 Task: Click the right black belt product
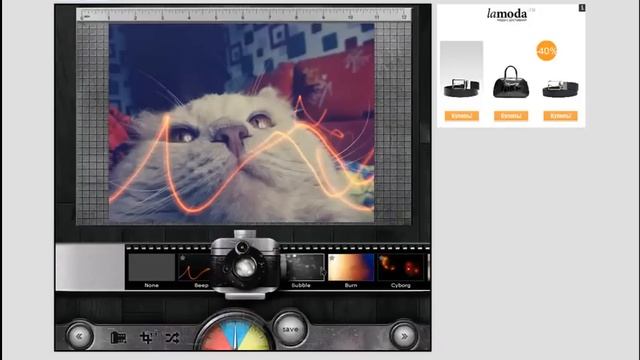click(x=560, y=89)
